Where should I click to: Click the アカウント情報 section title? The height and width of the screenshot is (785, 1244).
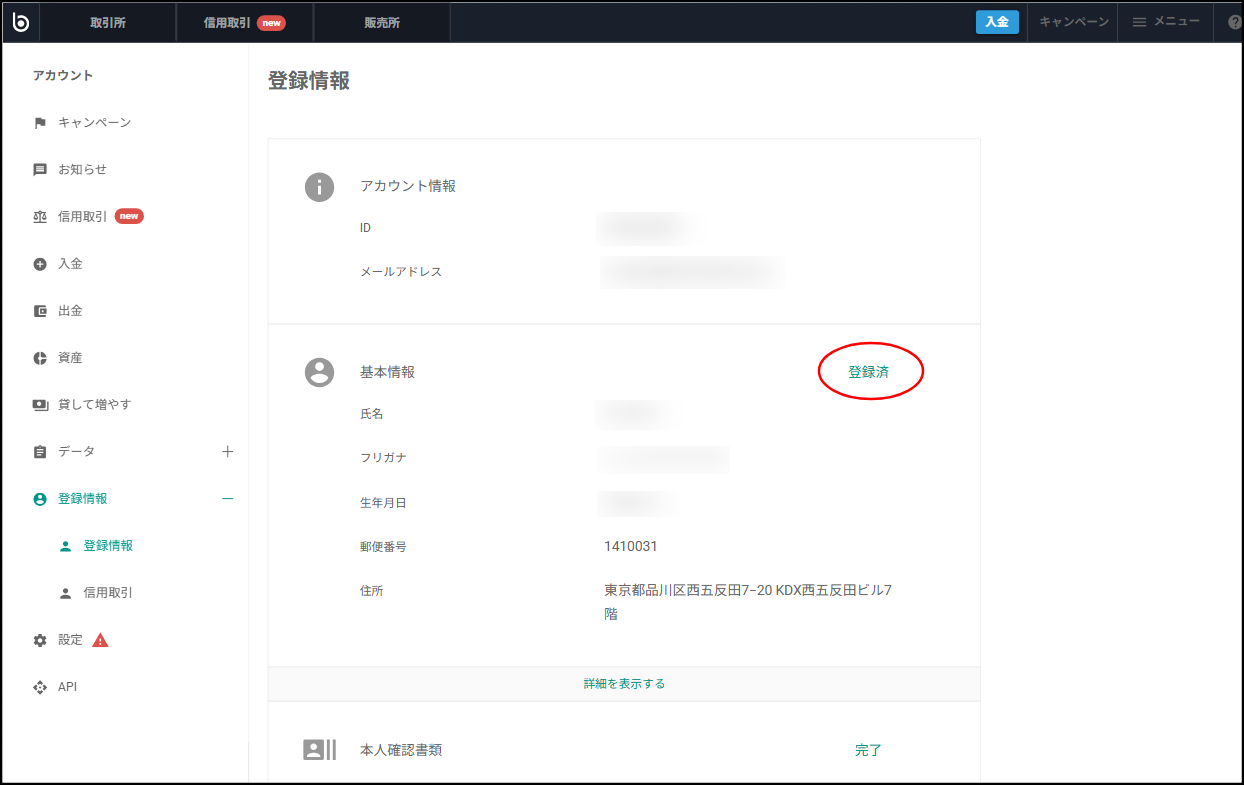(408, 186)
